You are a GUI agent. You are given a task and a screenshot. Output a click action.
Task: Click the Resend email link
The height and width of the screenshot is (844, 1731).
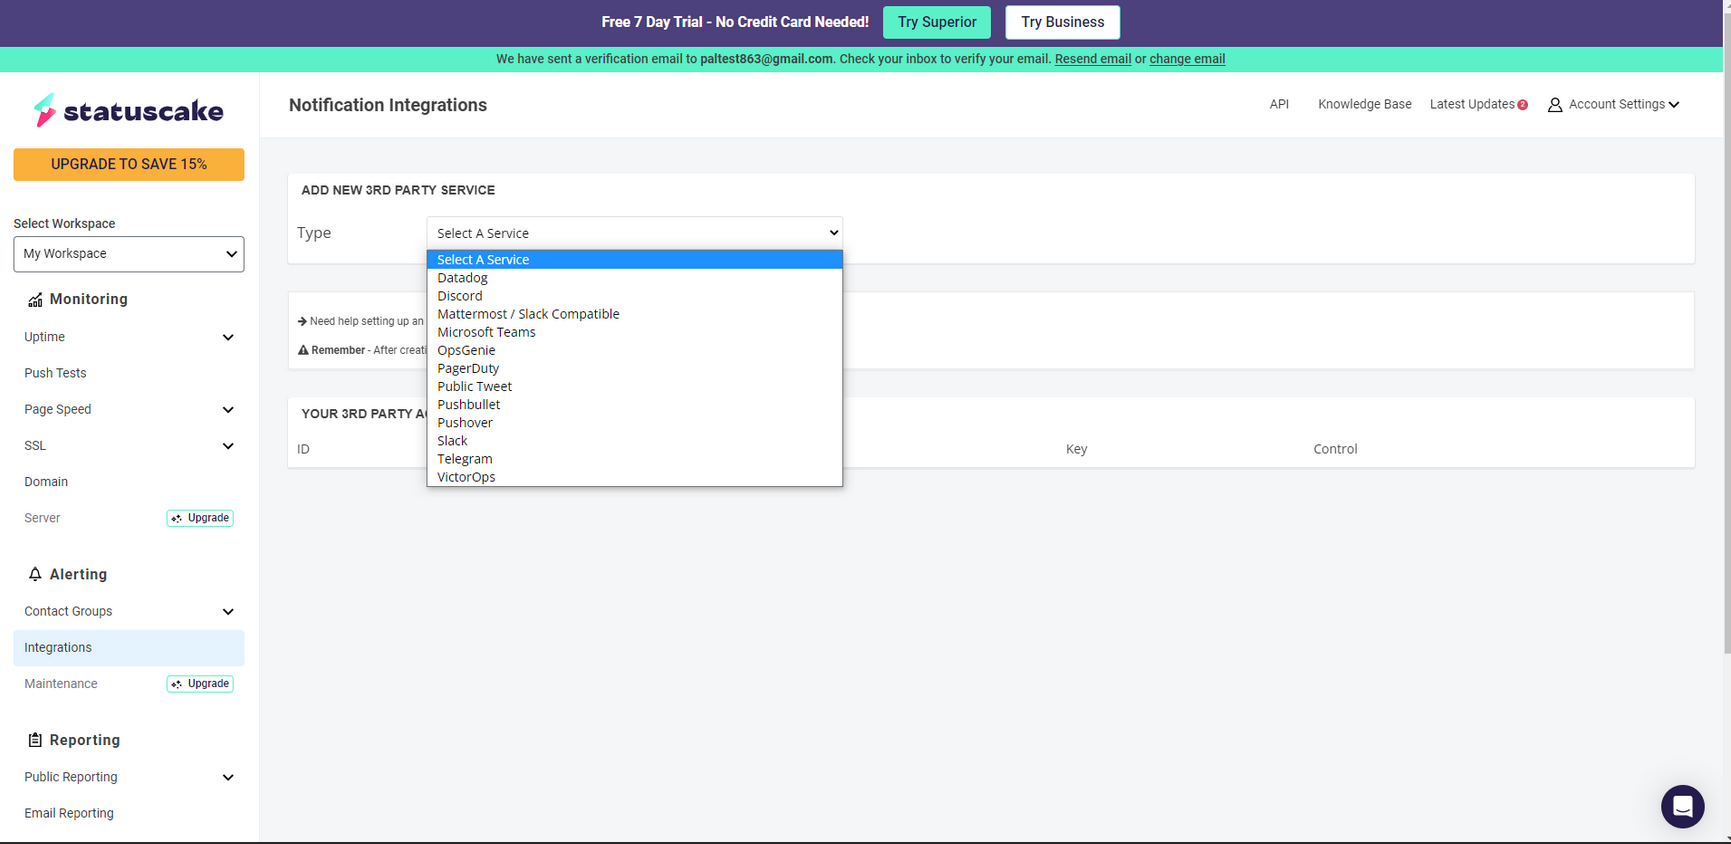[x=1093, y=59]
